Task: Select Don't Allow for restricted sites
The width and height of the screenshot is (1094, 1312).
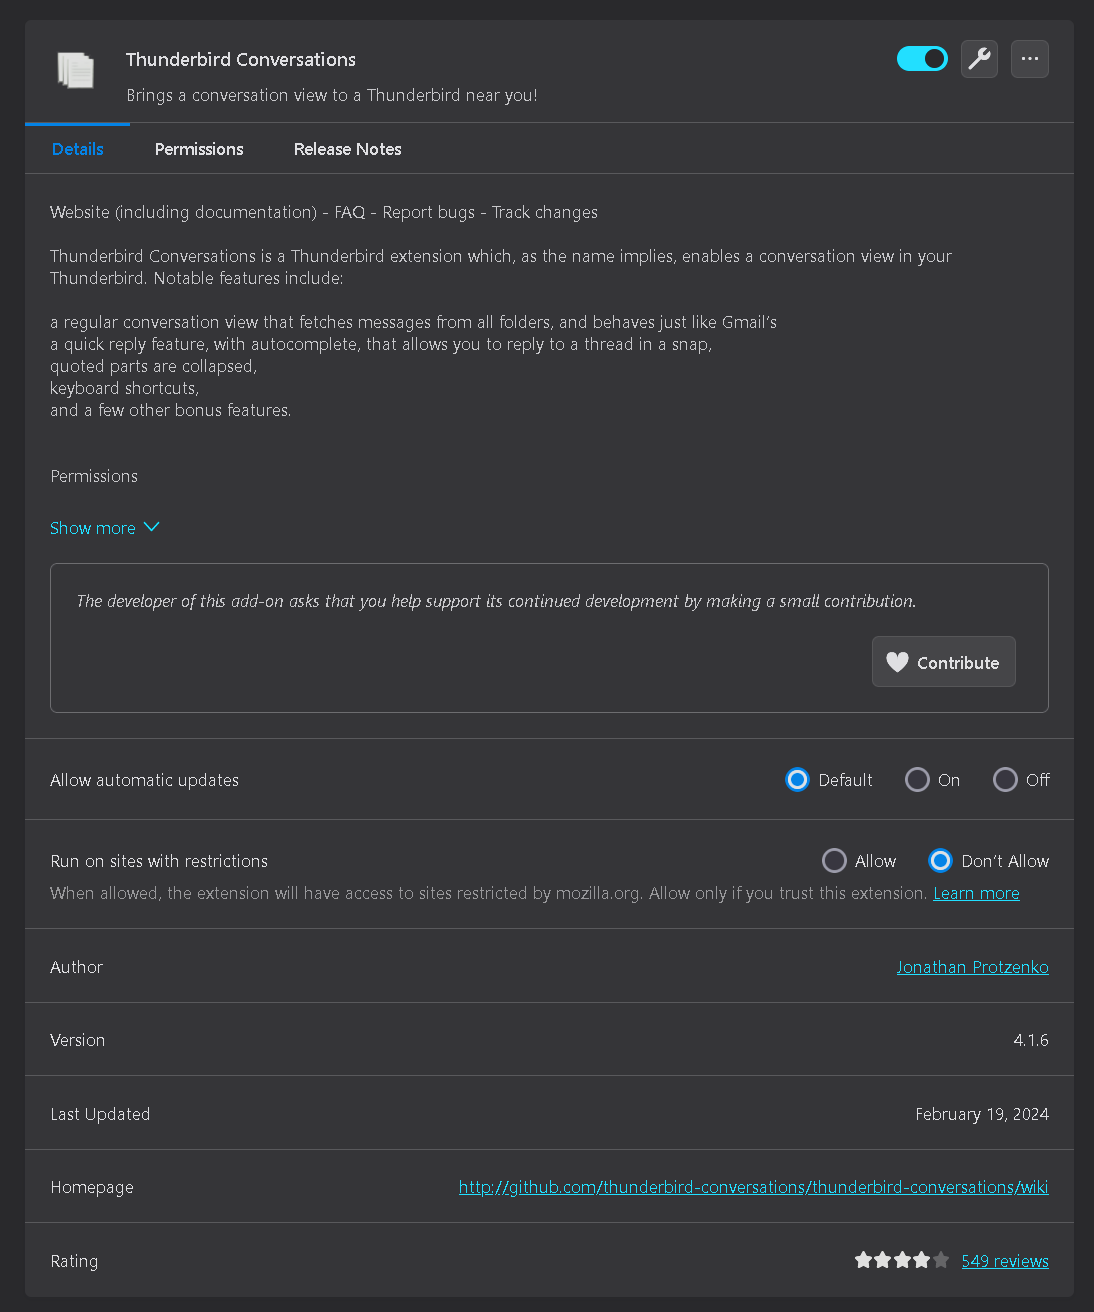Action: tap(940, 861)
